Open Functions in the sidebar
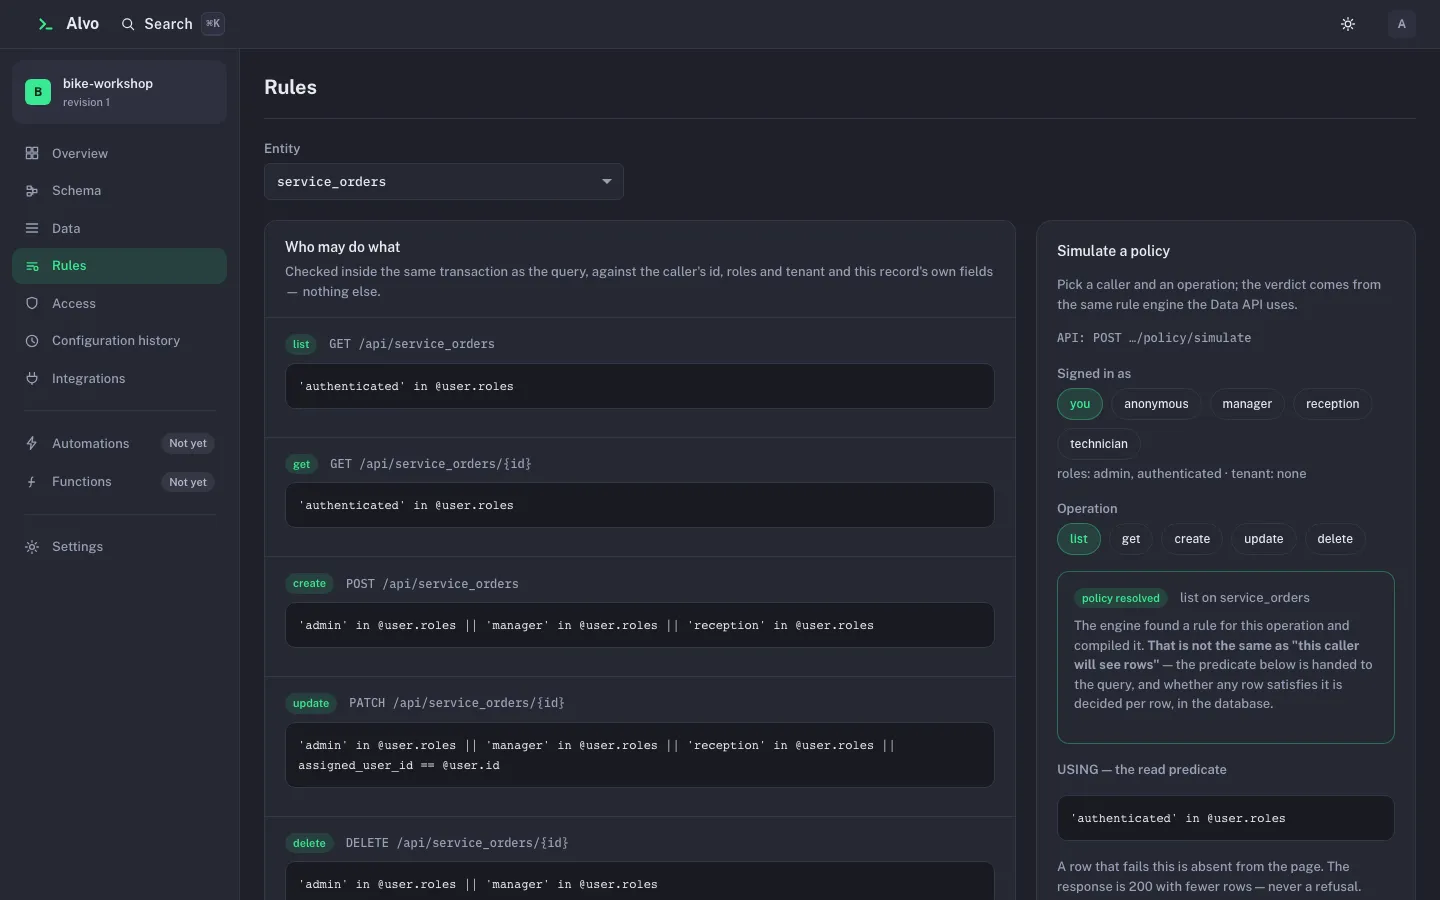 119,482
